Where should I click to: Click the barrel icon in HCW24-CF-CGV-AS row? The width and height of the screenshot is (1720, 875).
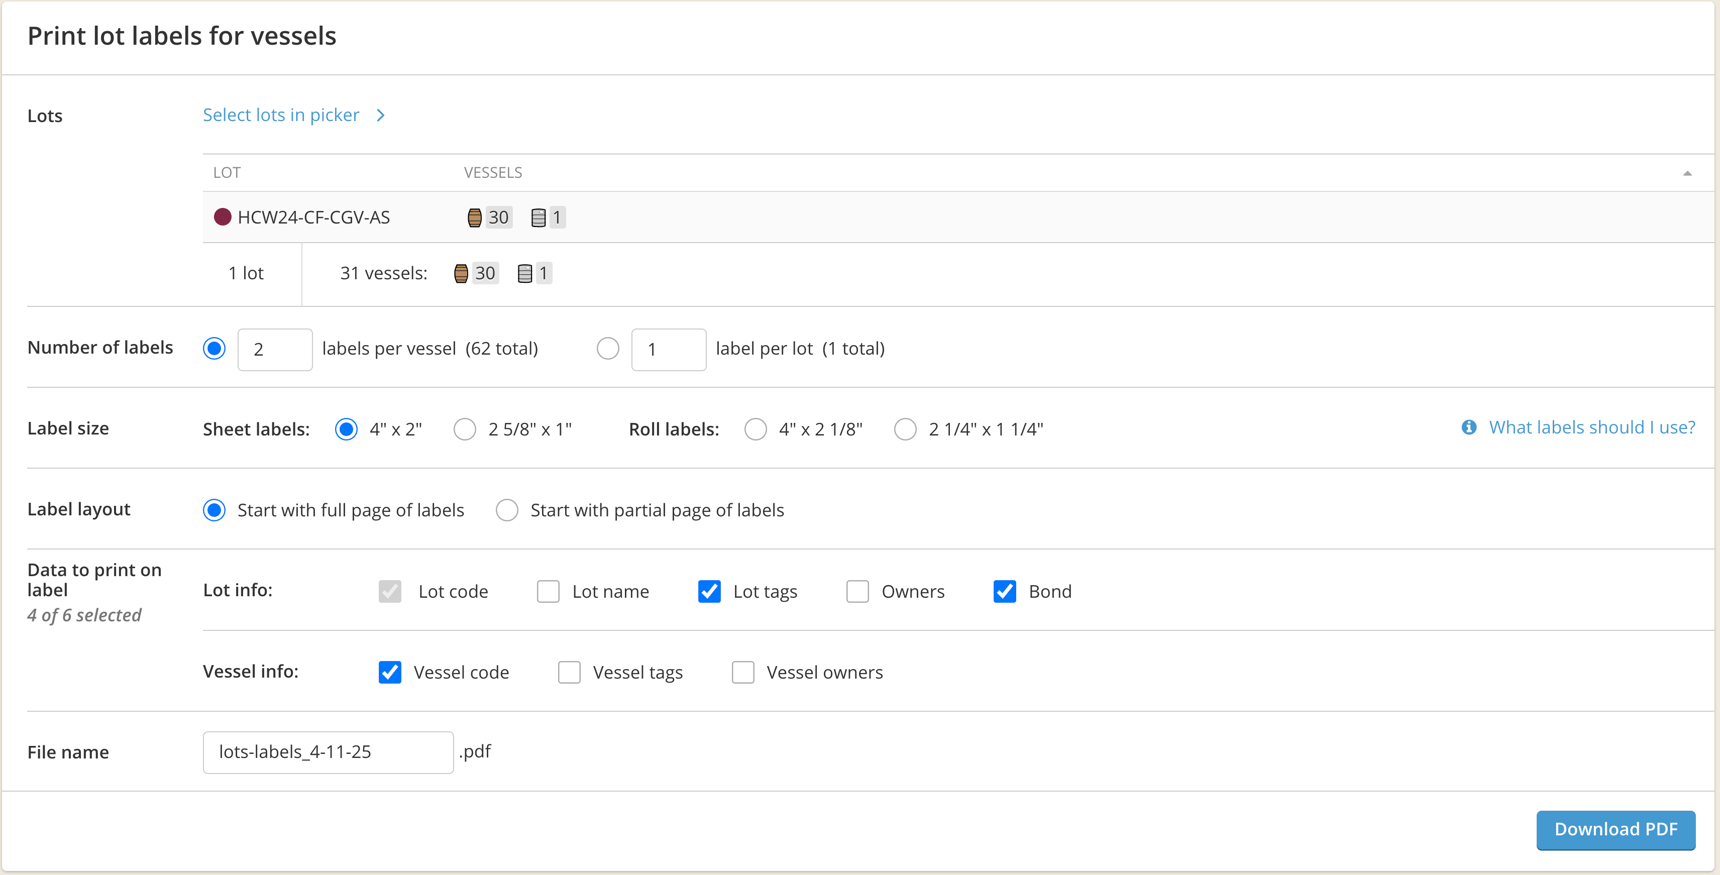pyautogui.click(x=475, y=218)
